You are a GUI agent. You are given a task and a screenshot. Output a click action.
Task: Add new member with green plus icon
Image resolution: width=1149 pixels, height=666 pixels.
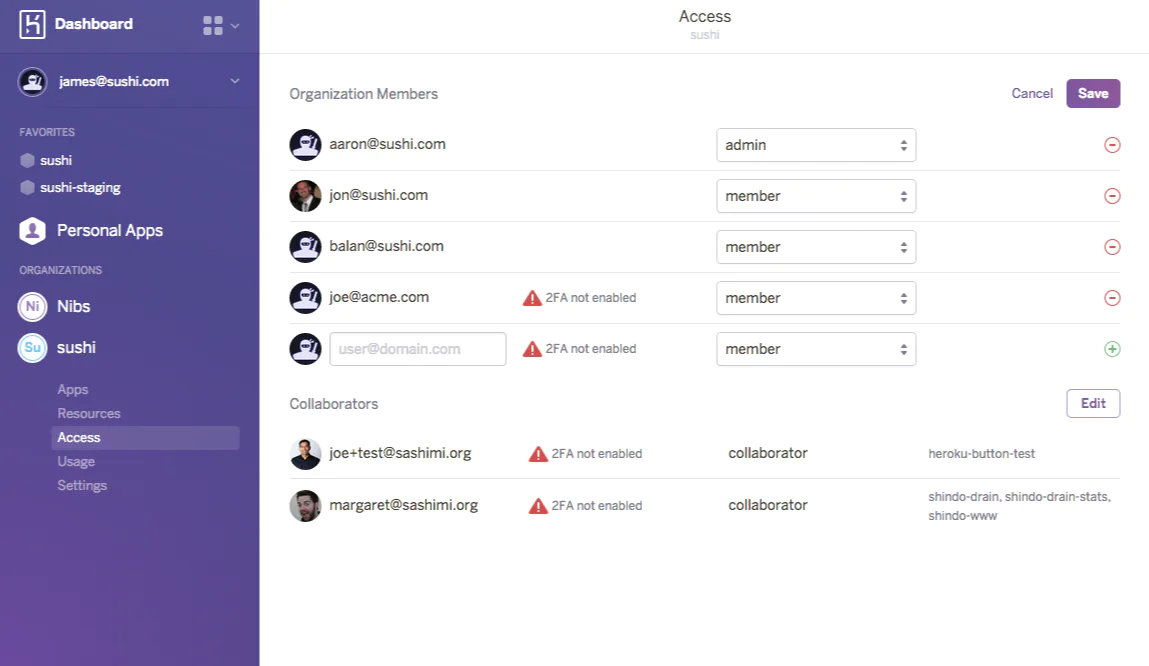tap(1112, 349)
